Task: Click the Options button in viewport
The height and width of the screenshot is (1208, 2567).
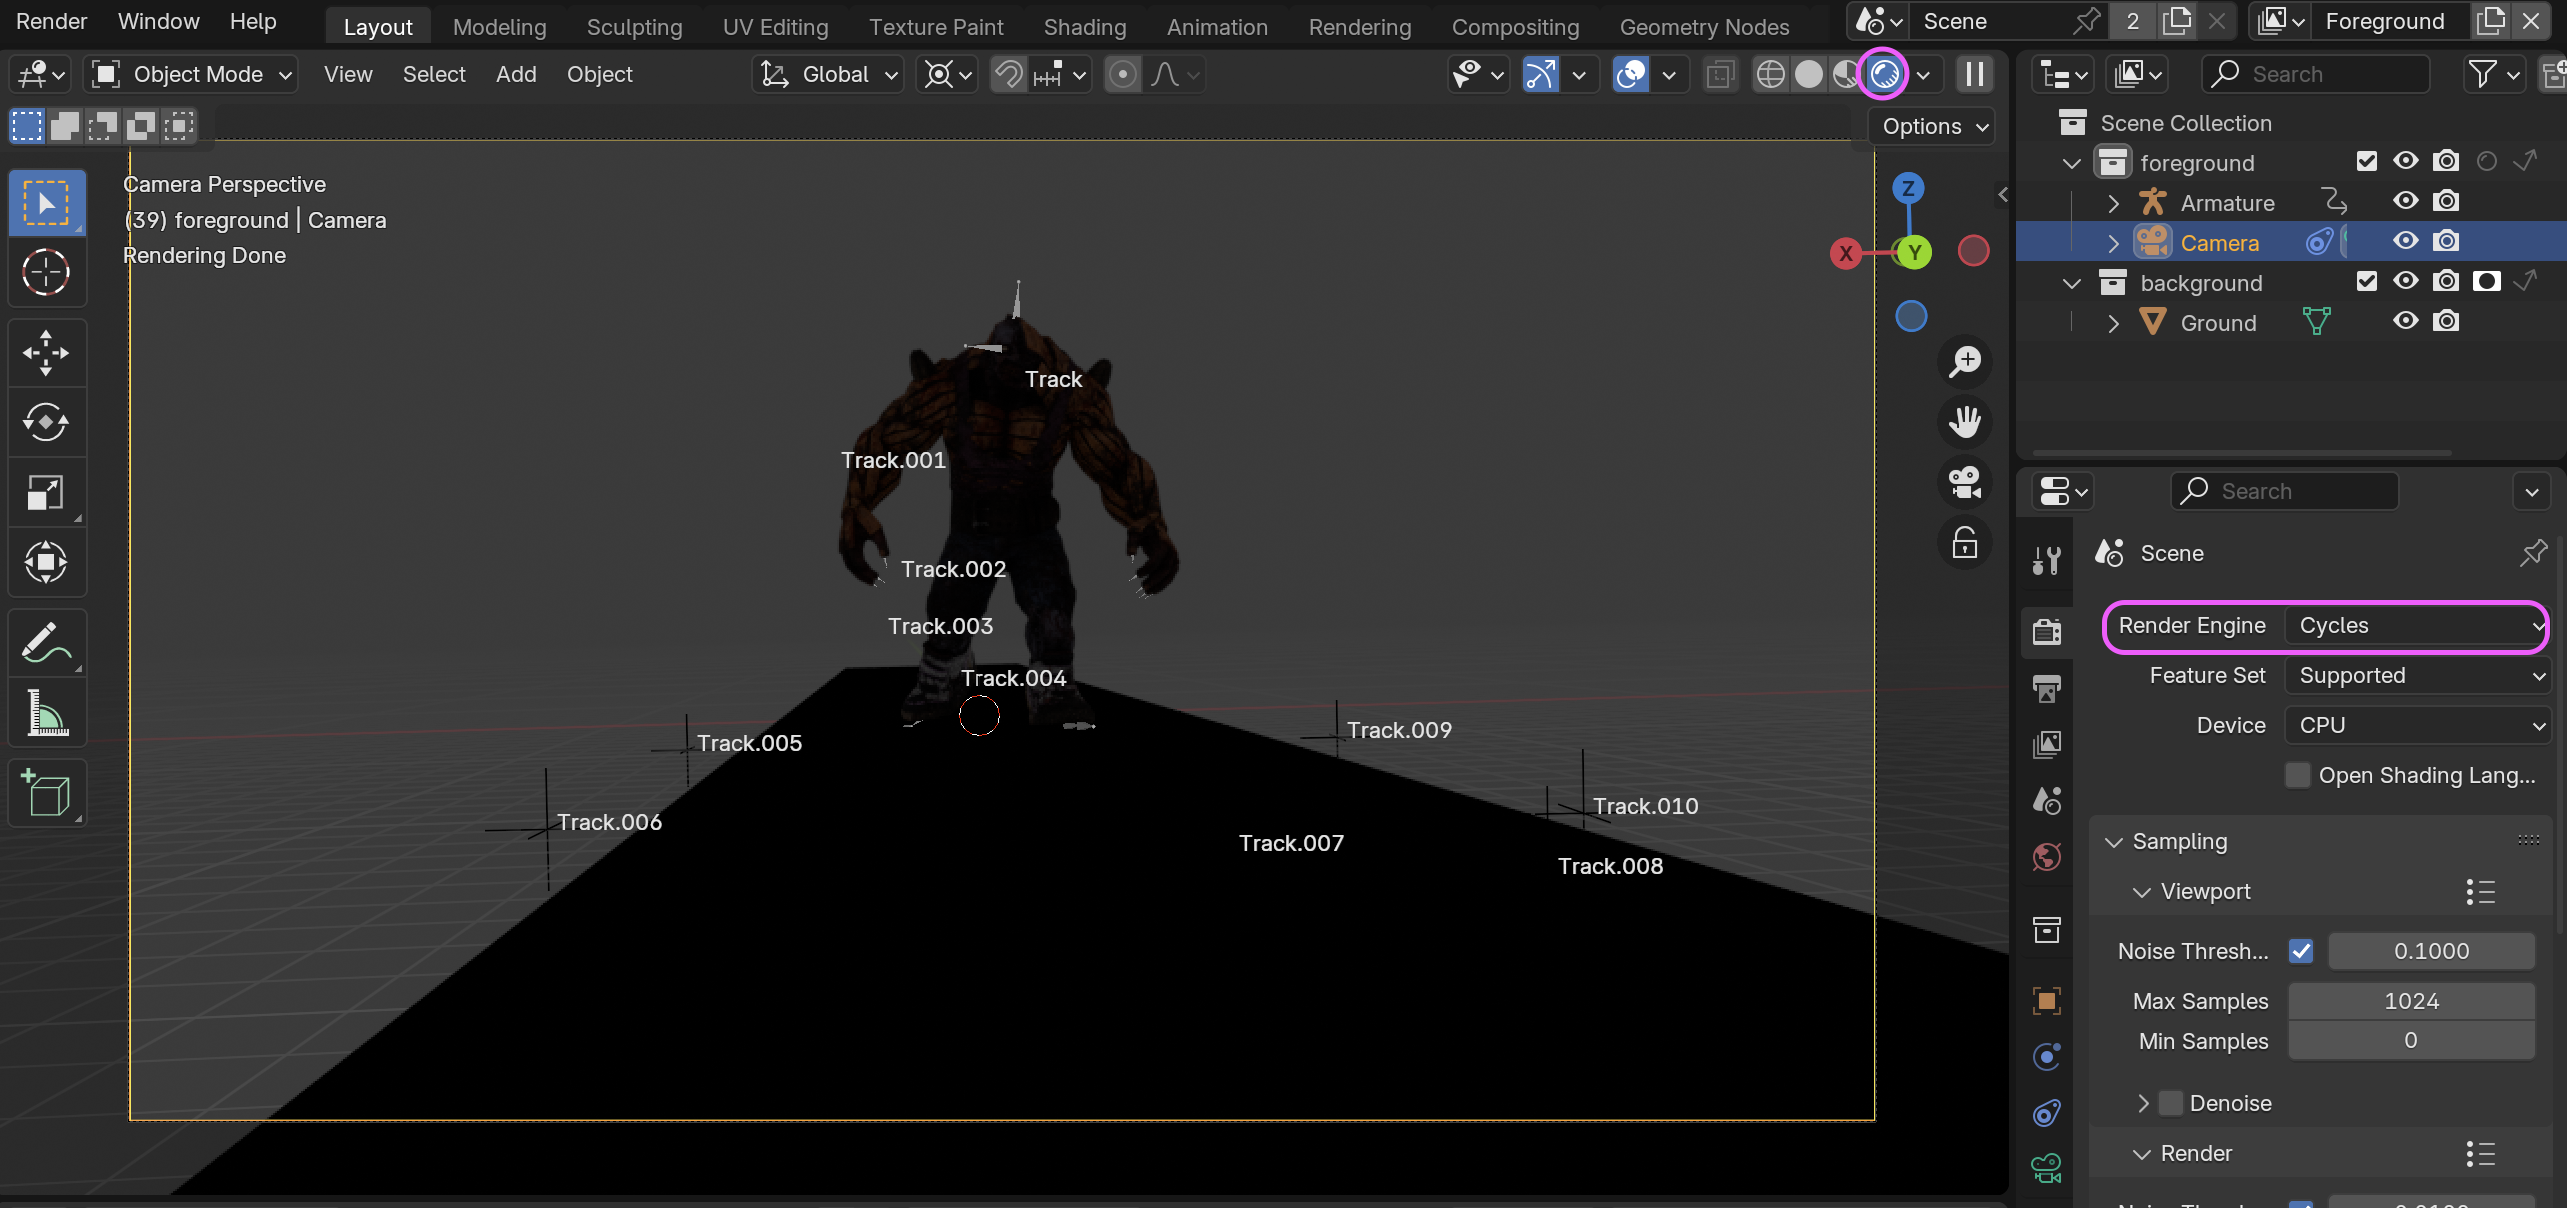Action: pyautogui.click(x=1932, y=127)
